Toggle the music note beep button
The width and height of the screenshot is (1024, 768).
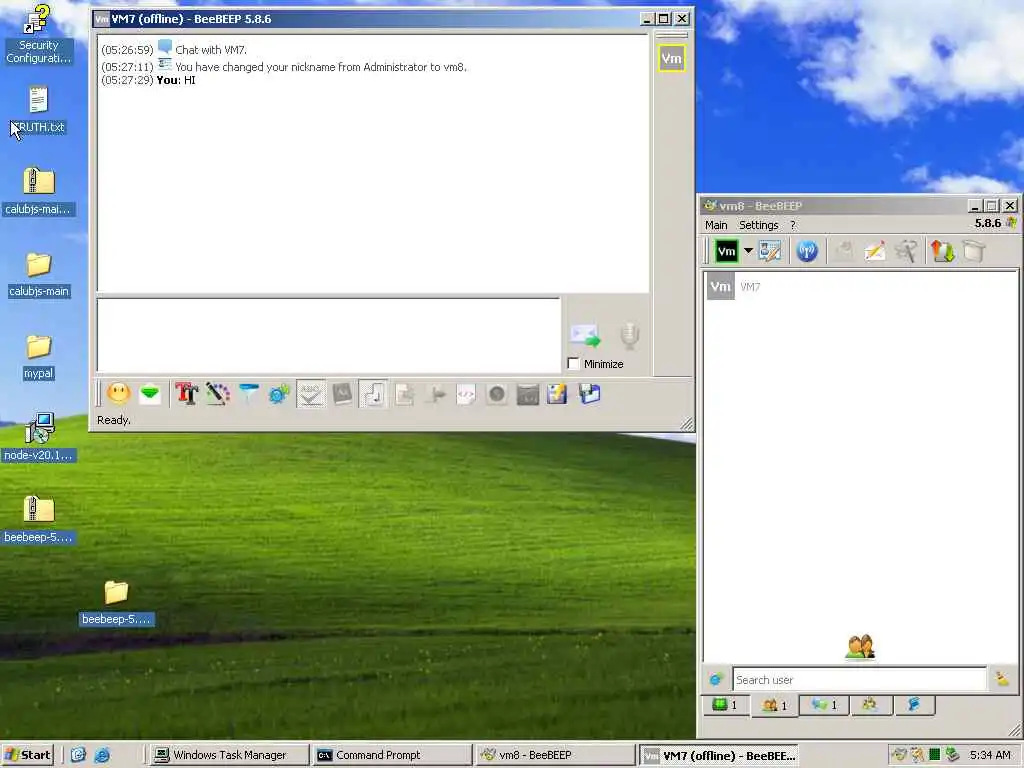point(374,394)
